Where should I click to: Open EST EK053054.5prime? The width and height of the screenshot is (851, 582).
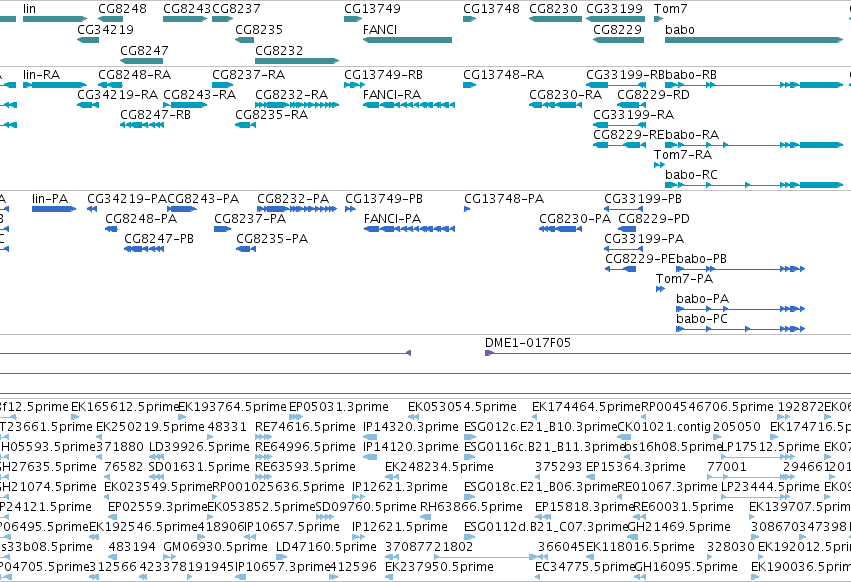tap(462, 407)
